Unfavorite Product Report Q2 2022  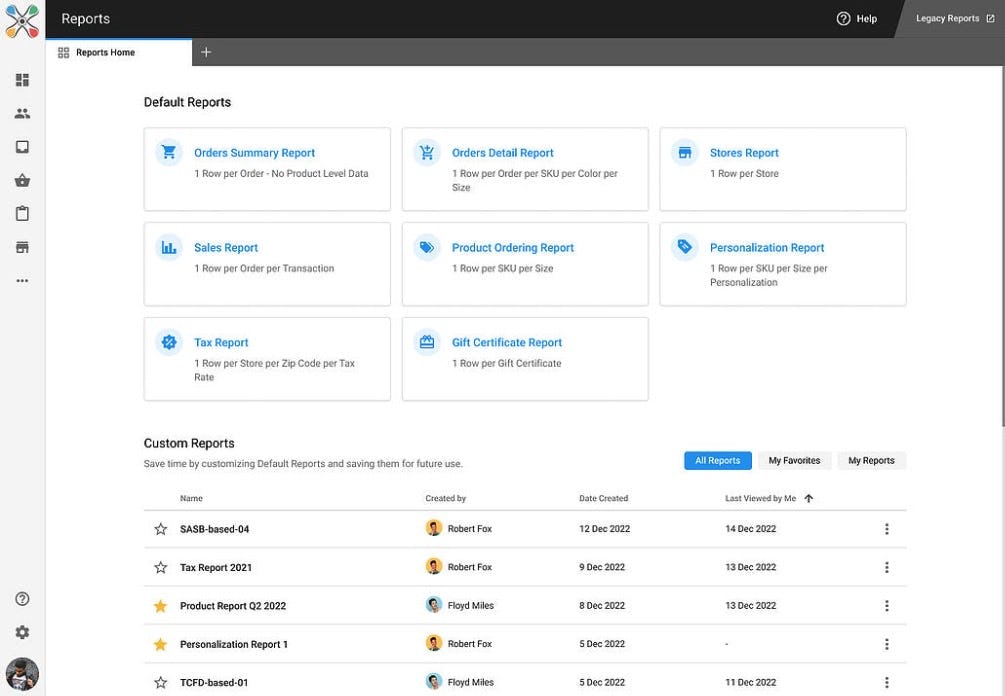[x=160, y=605]
